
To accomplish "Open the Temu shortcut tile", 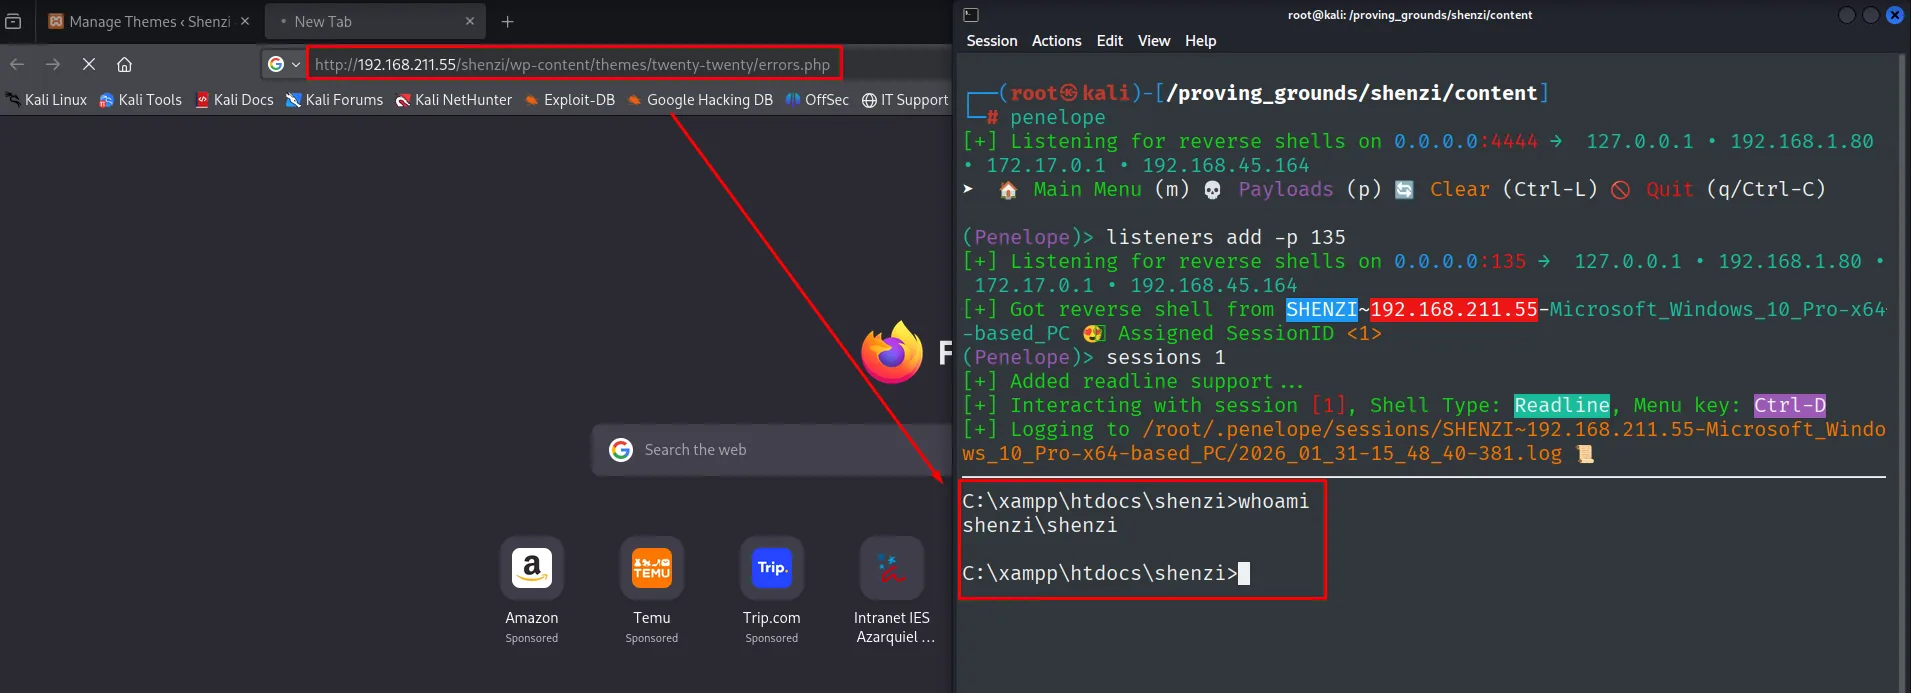I will tap(652, 591).
